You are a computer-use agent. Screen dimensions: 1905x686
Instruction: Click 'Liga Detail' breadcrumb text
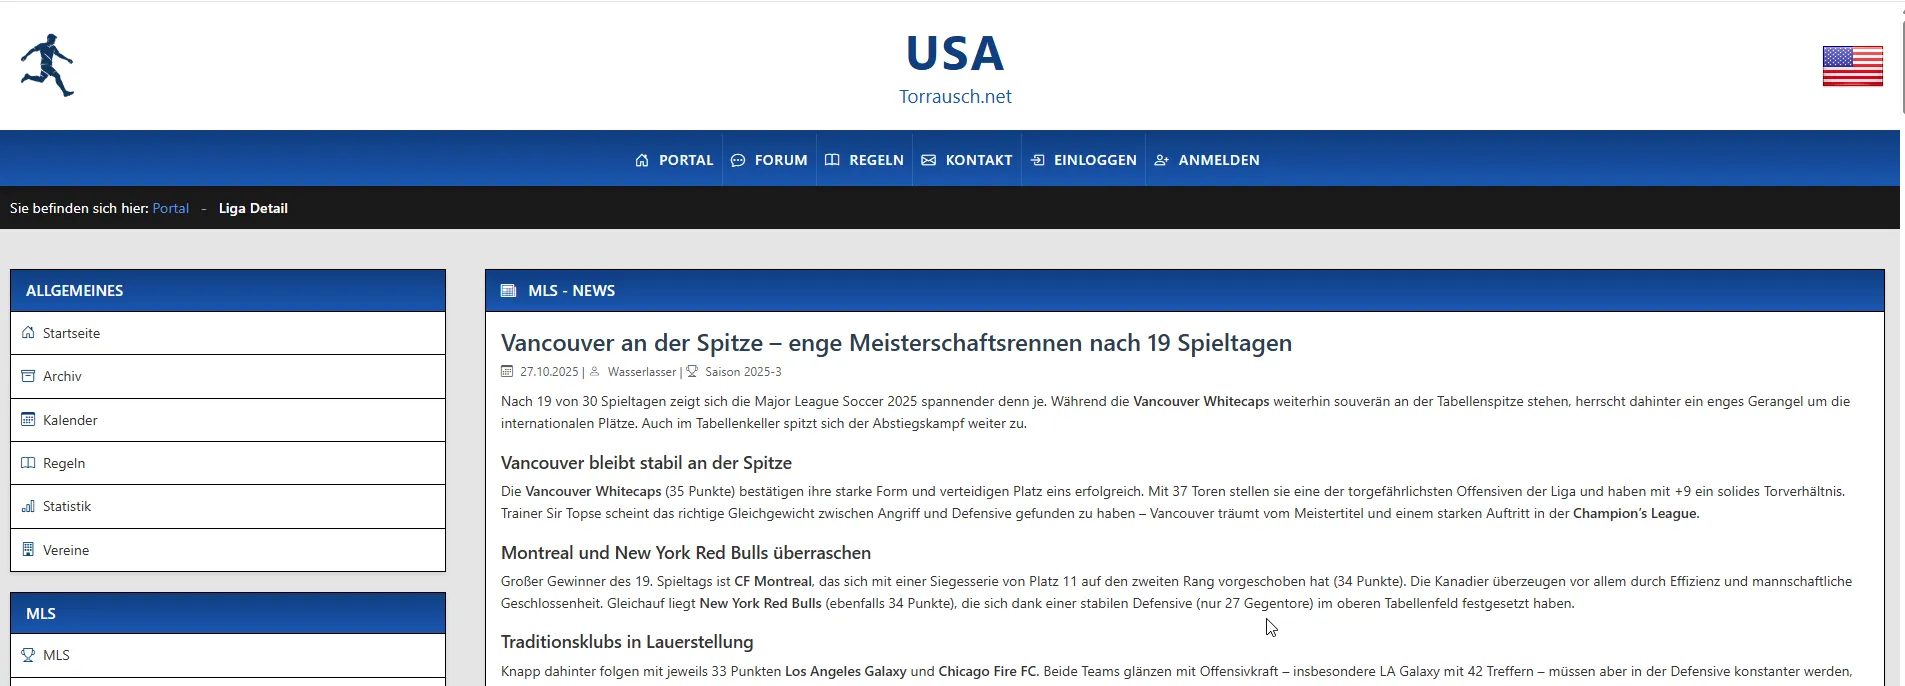(253, 208)
